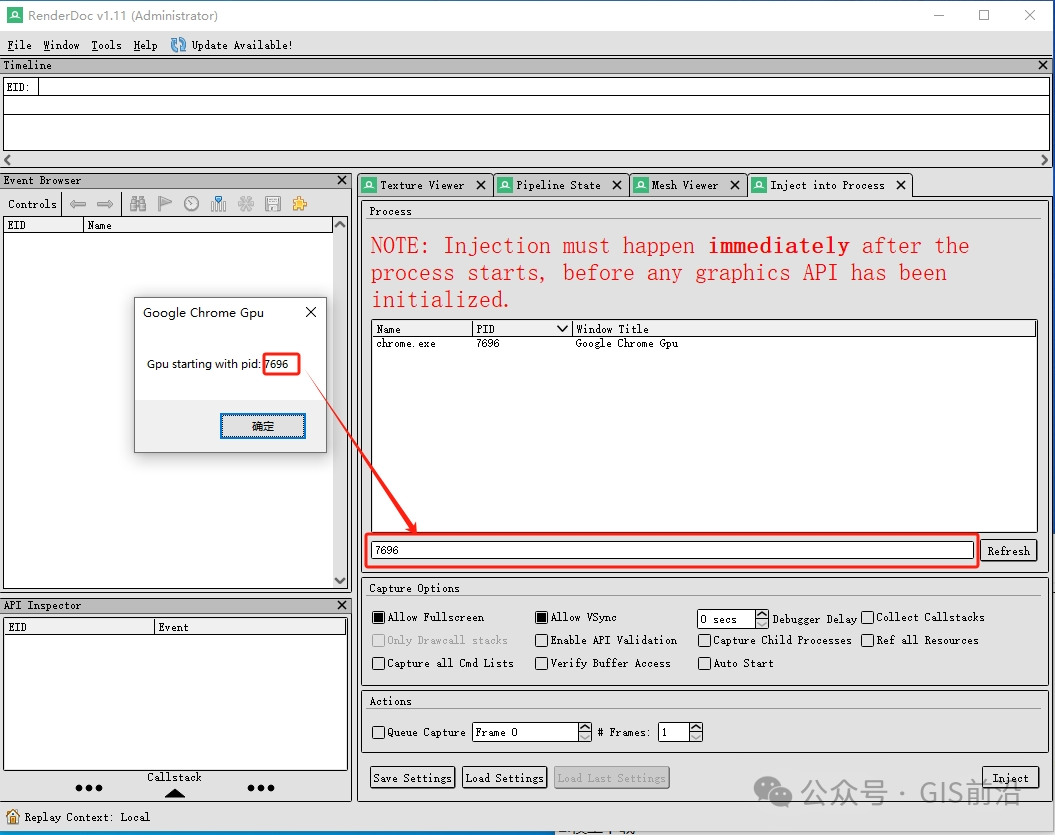Image resolution: width=1055 pixels, height=835 pixels.
Task: Select the chrome.exe process row
Action: [704, 343]
